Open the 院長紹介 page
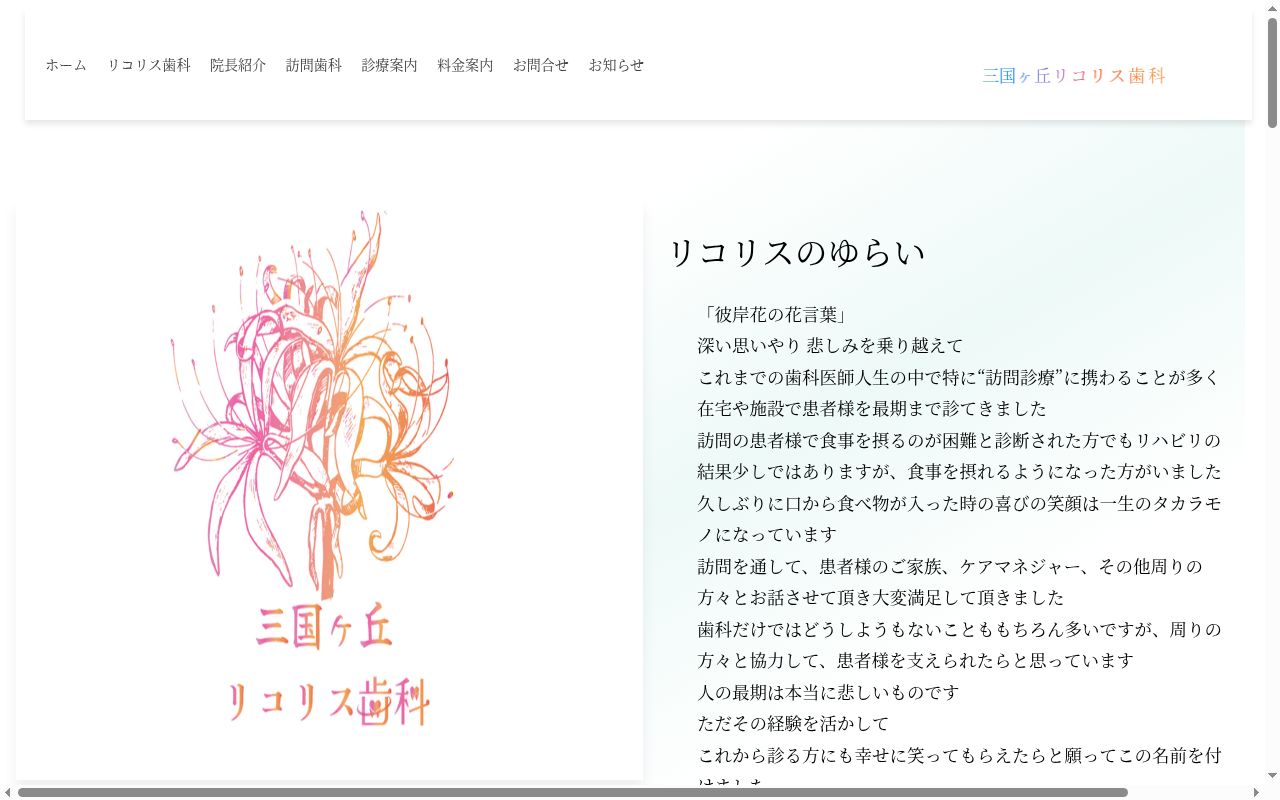1280x800 pixels. click(238, 65)
